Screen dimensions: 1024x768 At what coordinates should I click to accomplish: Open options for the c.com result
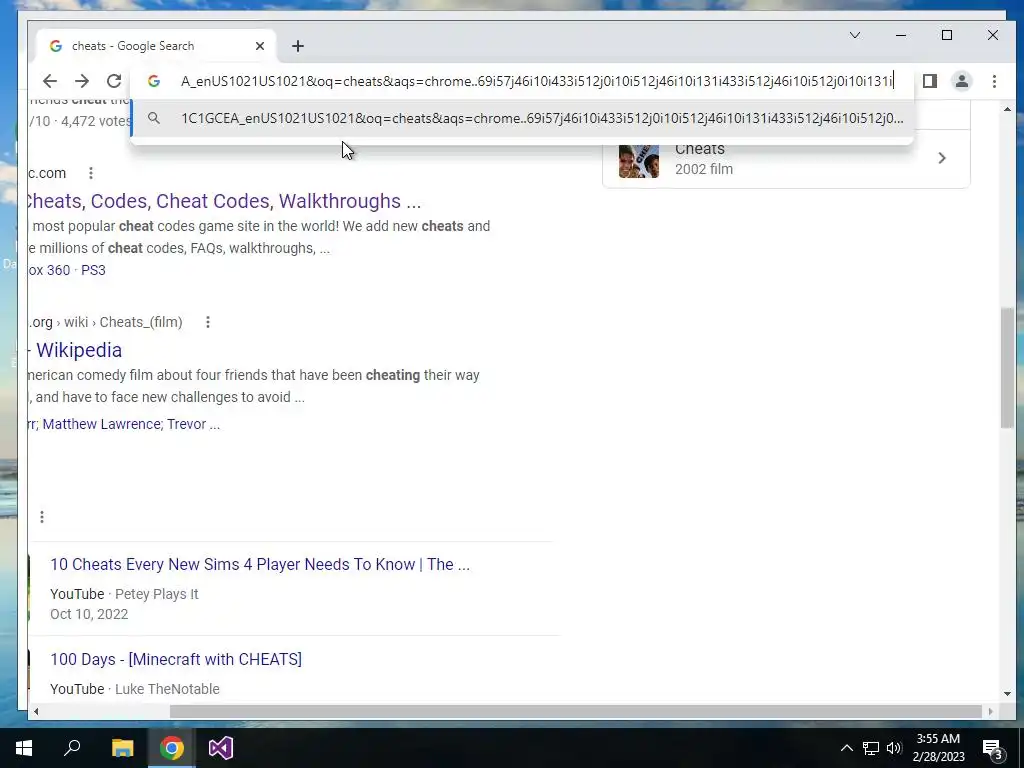91,173
